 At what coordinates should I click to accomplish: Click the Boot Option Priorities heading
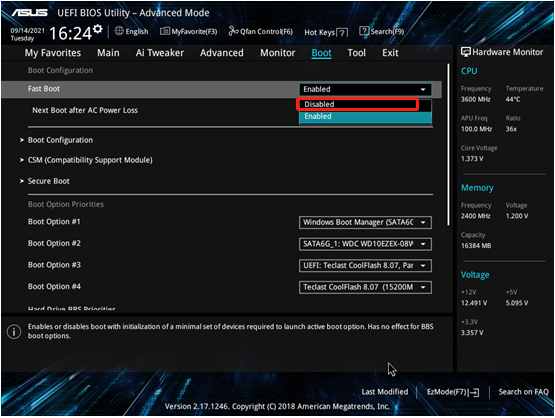[x=66, y=205]
